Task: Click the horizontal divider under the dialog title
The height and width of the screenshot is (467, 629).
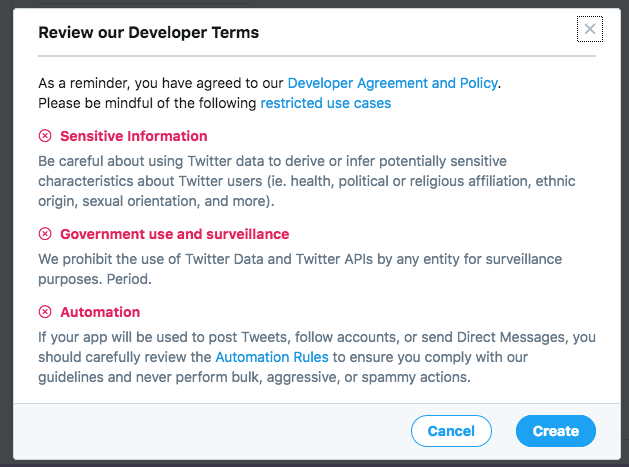Action: (x=317, y=56)
